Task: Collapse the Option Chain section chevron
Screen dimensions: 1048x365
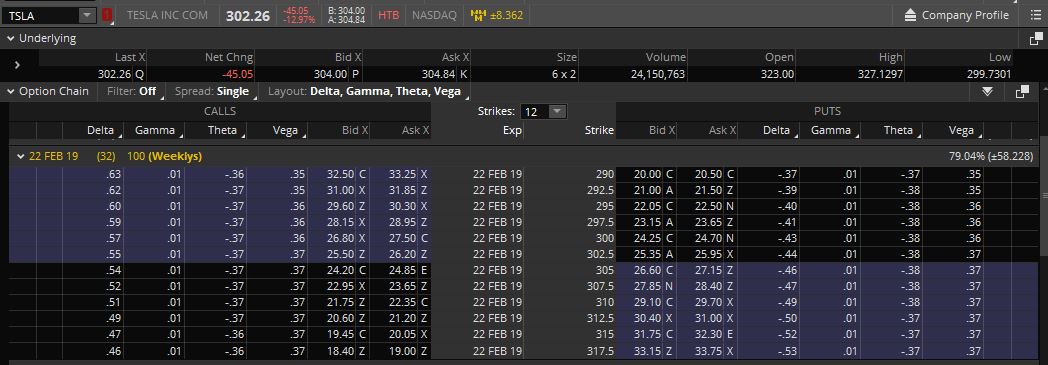Action: tap(11, 92)
